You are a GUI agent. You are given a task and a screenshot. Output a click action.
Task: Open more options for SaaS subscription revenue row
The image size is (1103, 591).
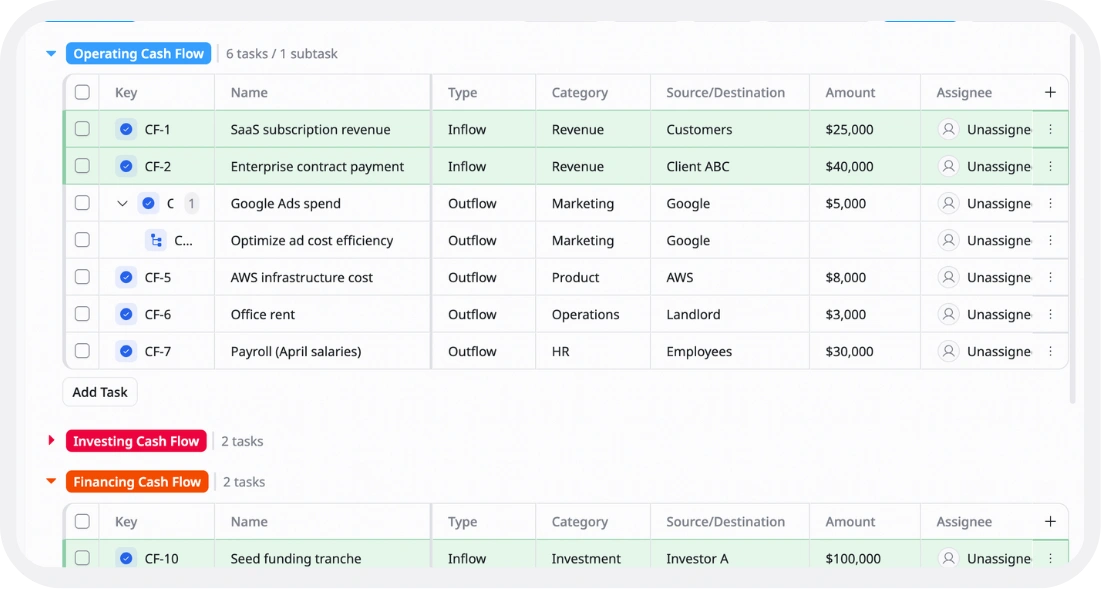tap(1050, 129)
